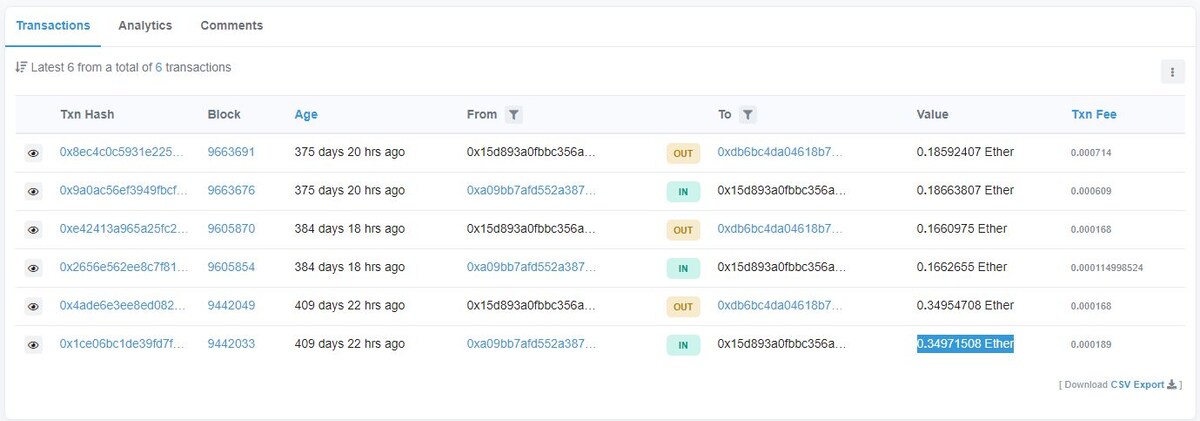Click OUT badge in block 9605870 row
Viewport: 1200px width, 421px height.
point(683,230)
